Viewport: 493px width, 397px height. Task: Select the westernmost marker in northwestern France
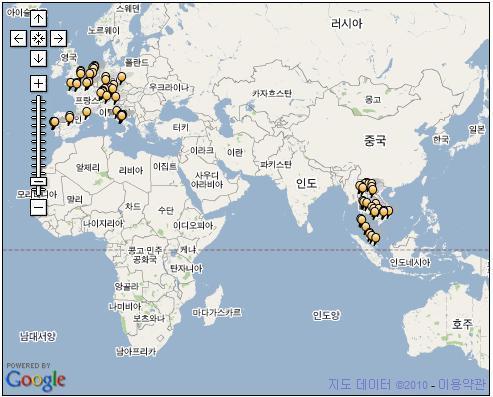click(x=70, y=83)
